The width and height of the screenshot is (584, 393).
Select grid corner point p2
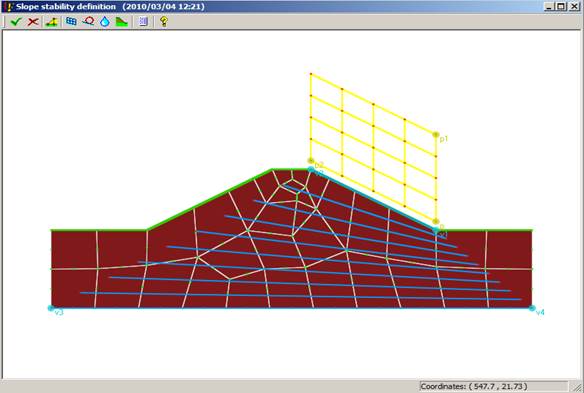click(x=311, y=161)
